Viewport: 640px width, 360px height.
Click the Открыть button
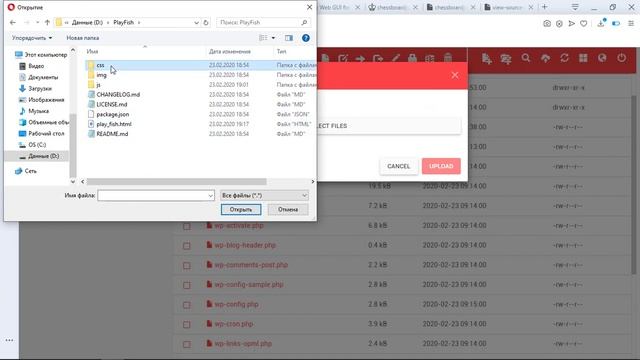(x=241, y=209)
